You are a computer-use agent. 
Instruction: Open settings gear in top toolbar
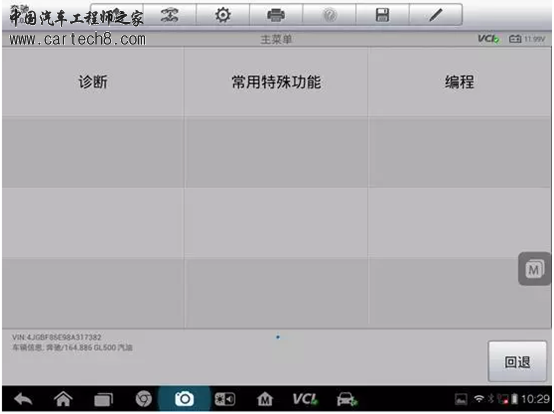223,15
